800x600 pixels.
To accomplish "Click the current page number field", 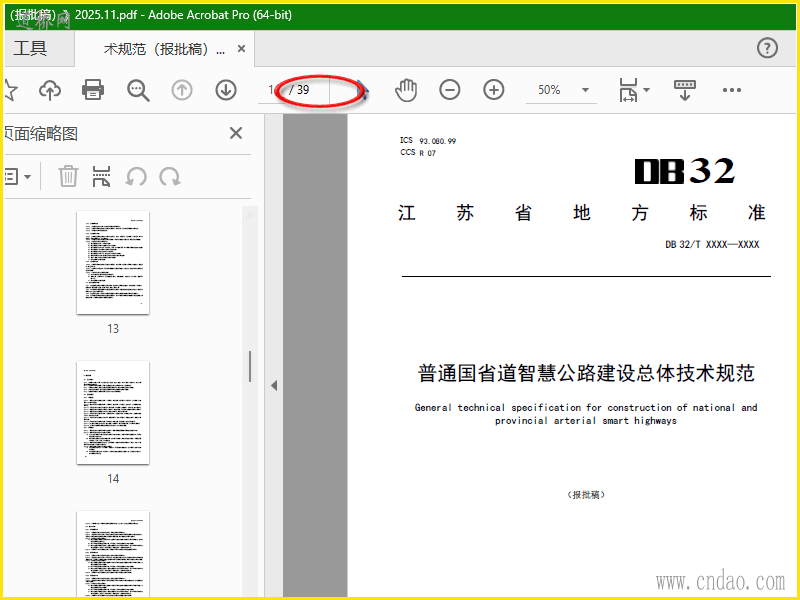I will [270, 90].
